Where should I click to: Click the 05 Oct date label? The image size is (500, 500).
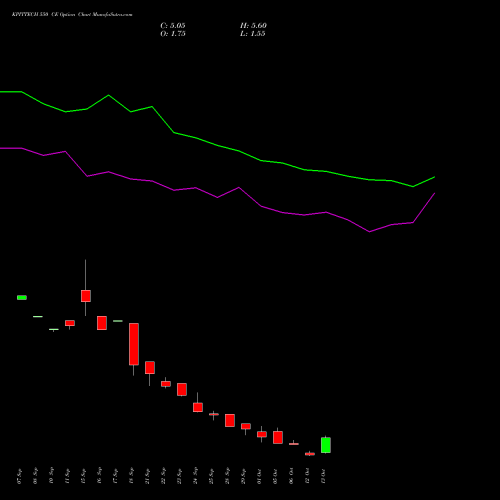[275, 476]
